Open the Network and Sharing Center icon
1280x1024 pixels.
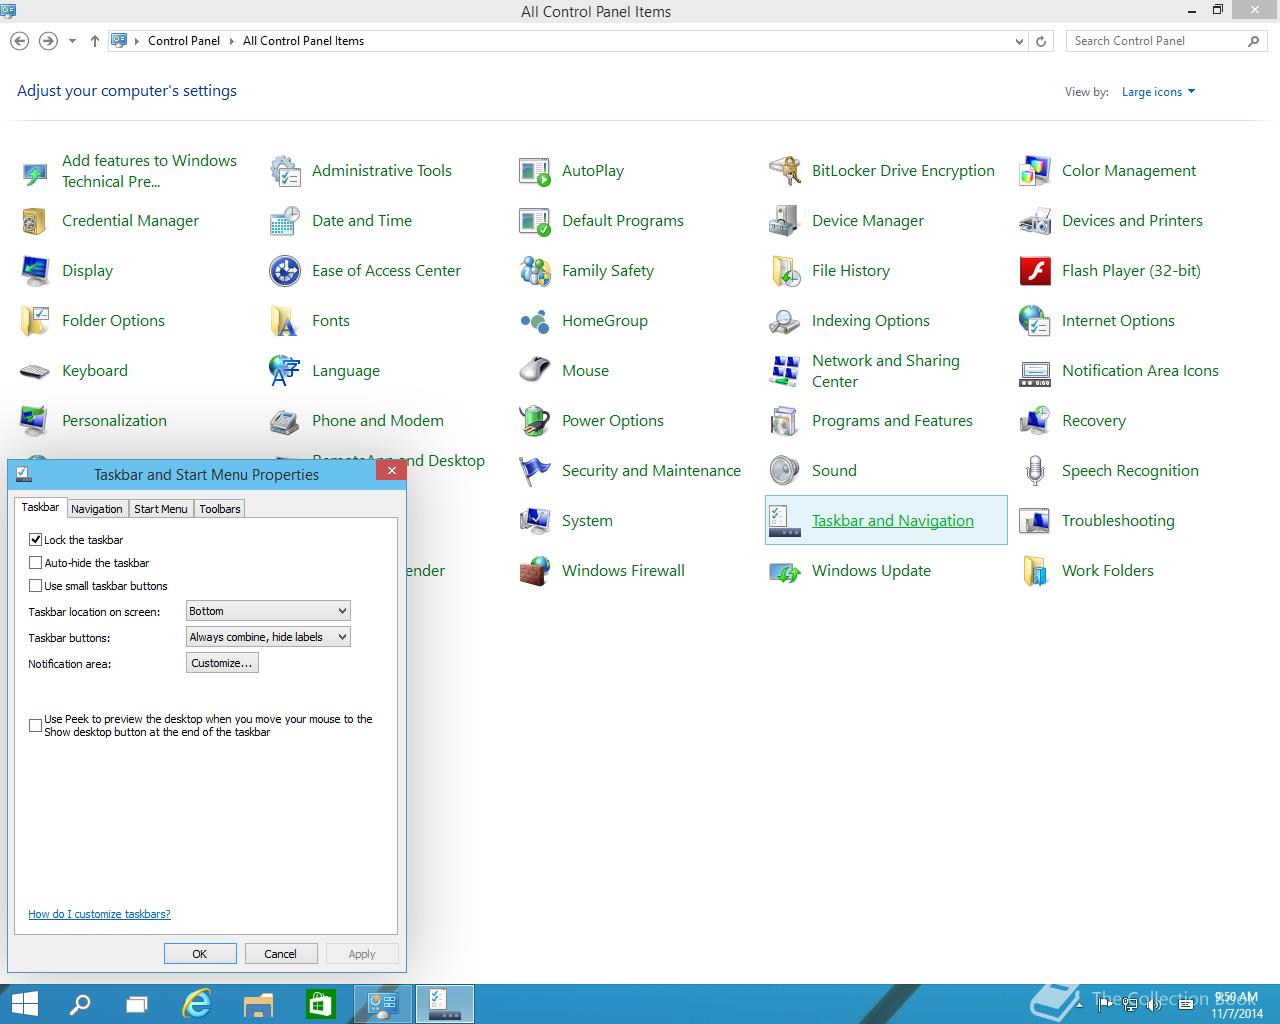(785, 371)
